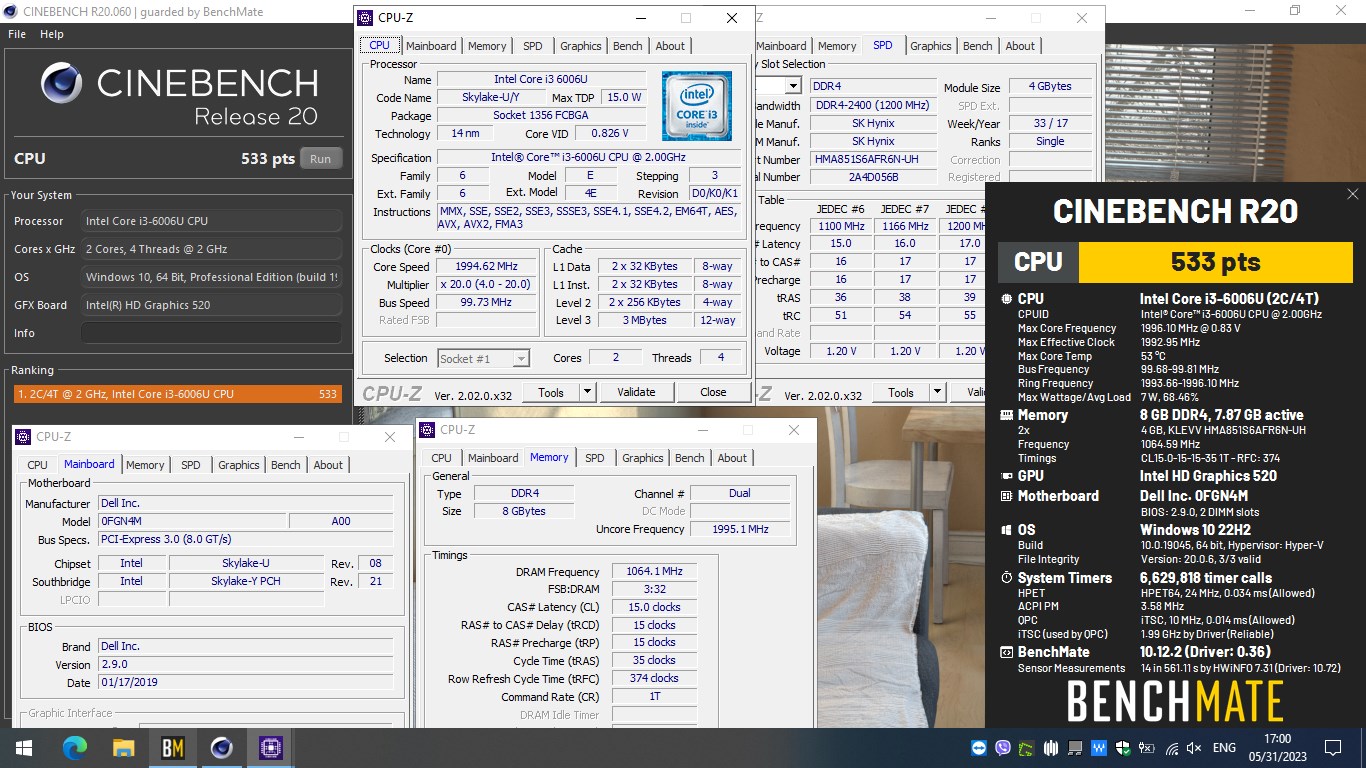1366x768 pixels.
Task: Click the Uncore Frequency value 1995.1 MHz
Action: [740, 529]
